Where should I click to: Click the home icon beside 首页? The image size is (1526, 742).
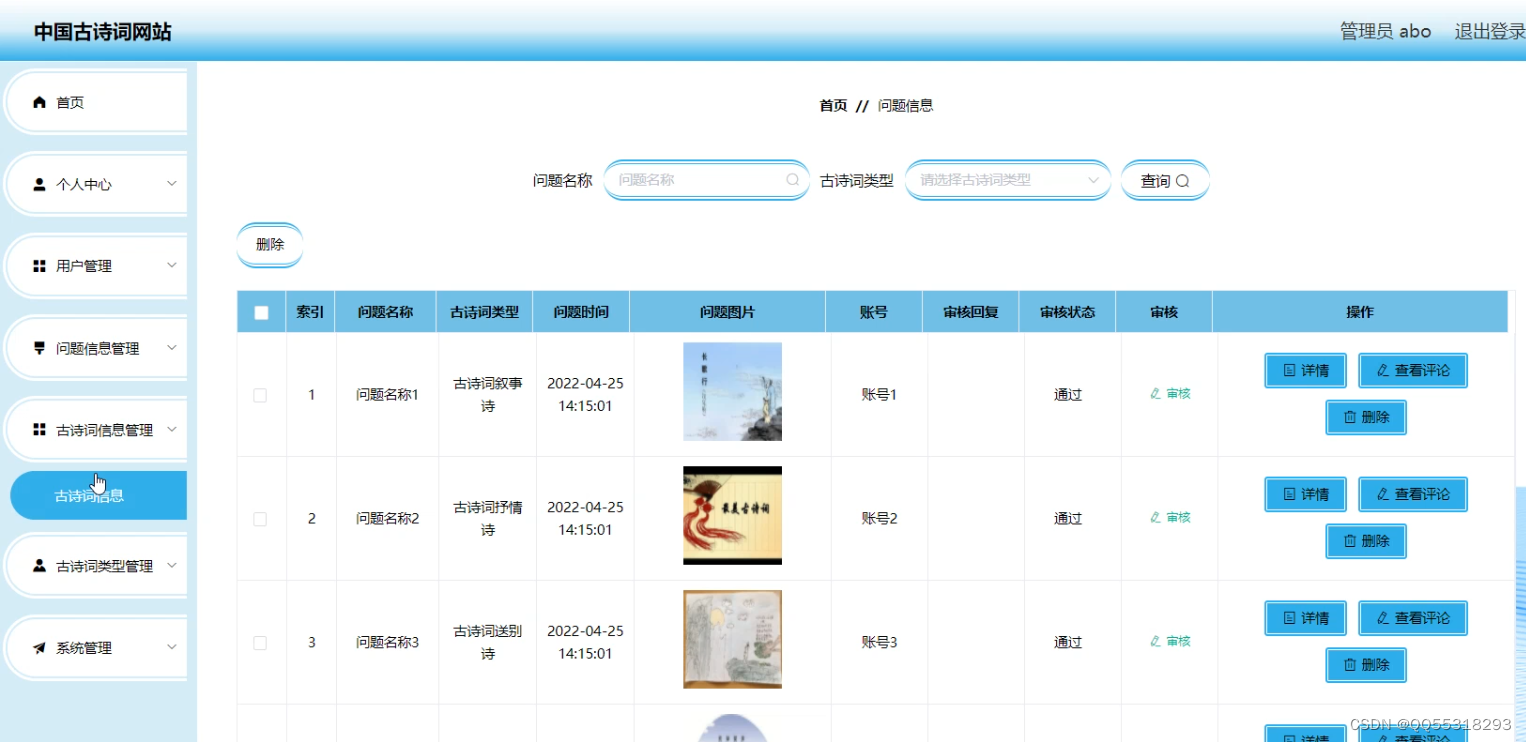[40, 102]
